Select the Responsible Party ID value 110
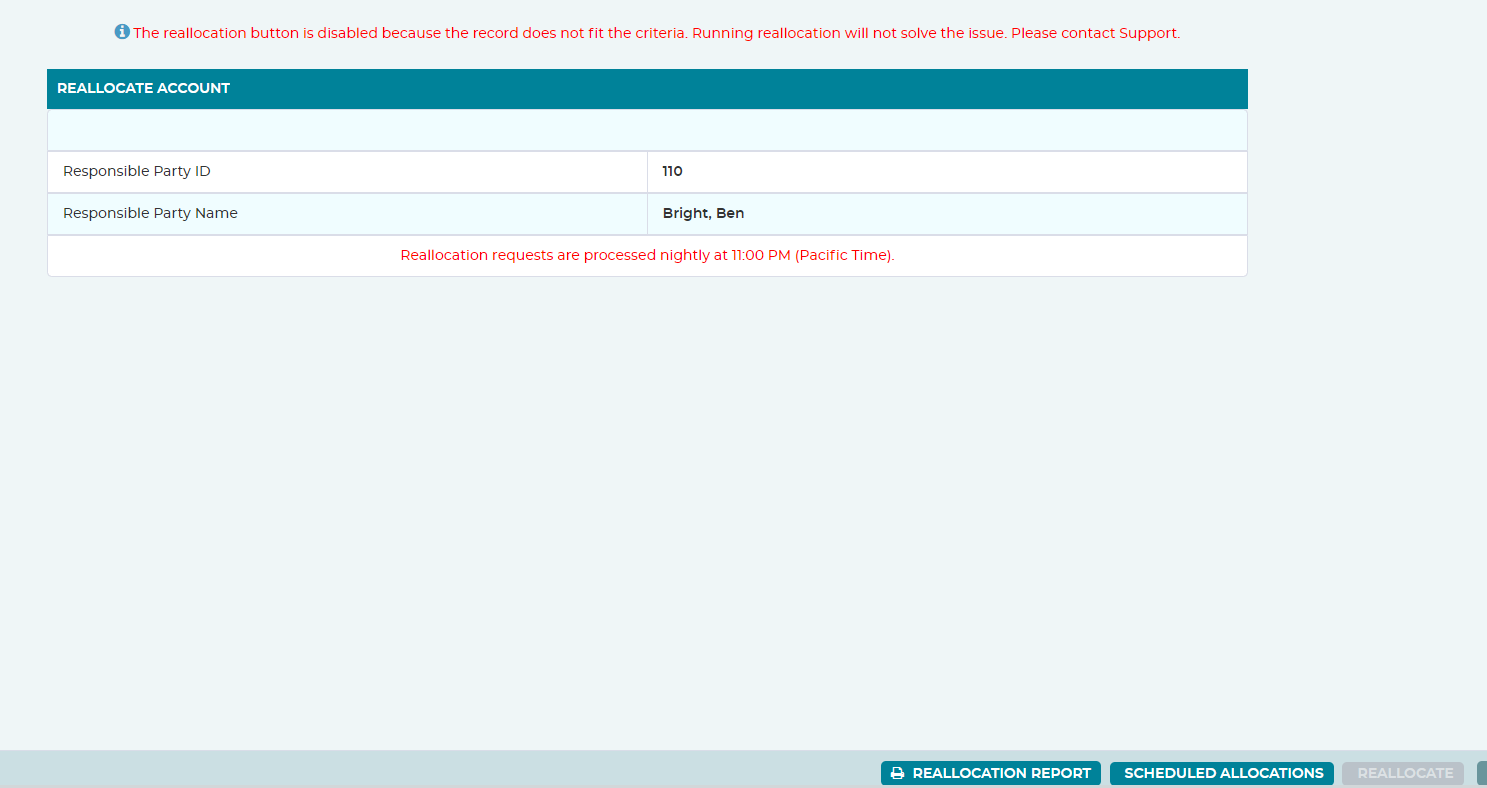The height and width of the screenshot is (788, 1487). (x=672, y=171)
